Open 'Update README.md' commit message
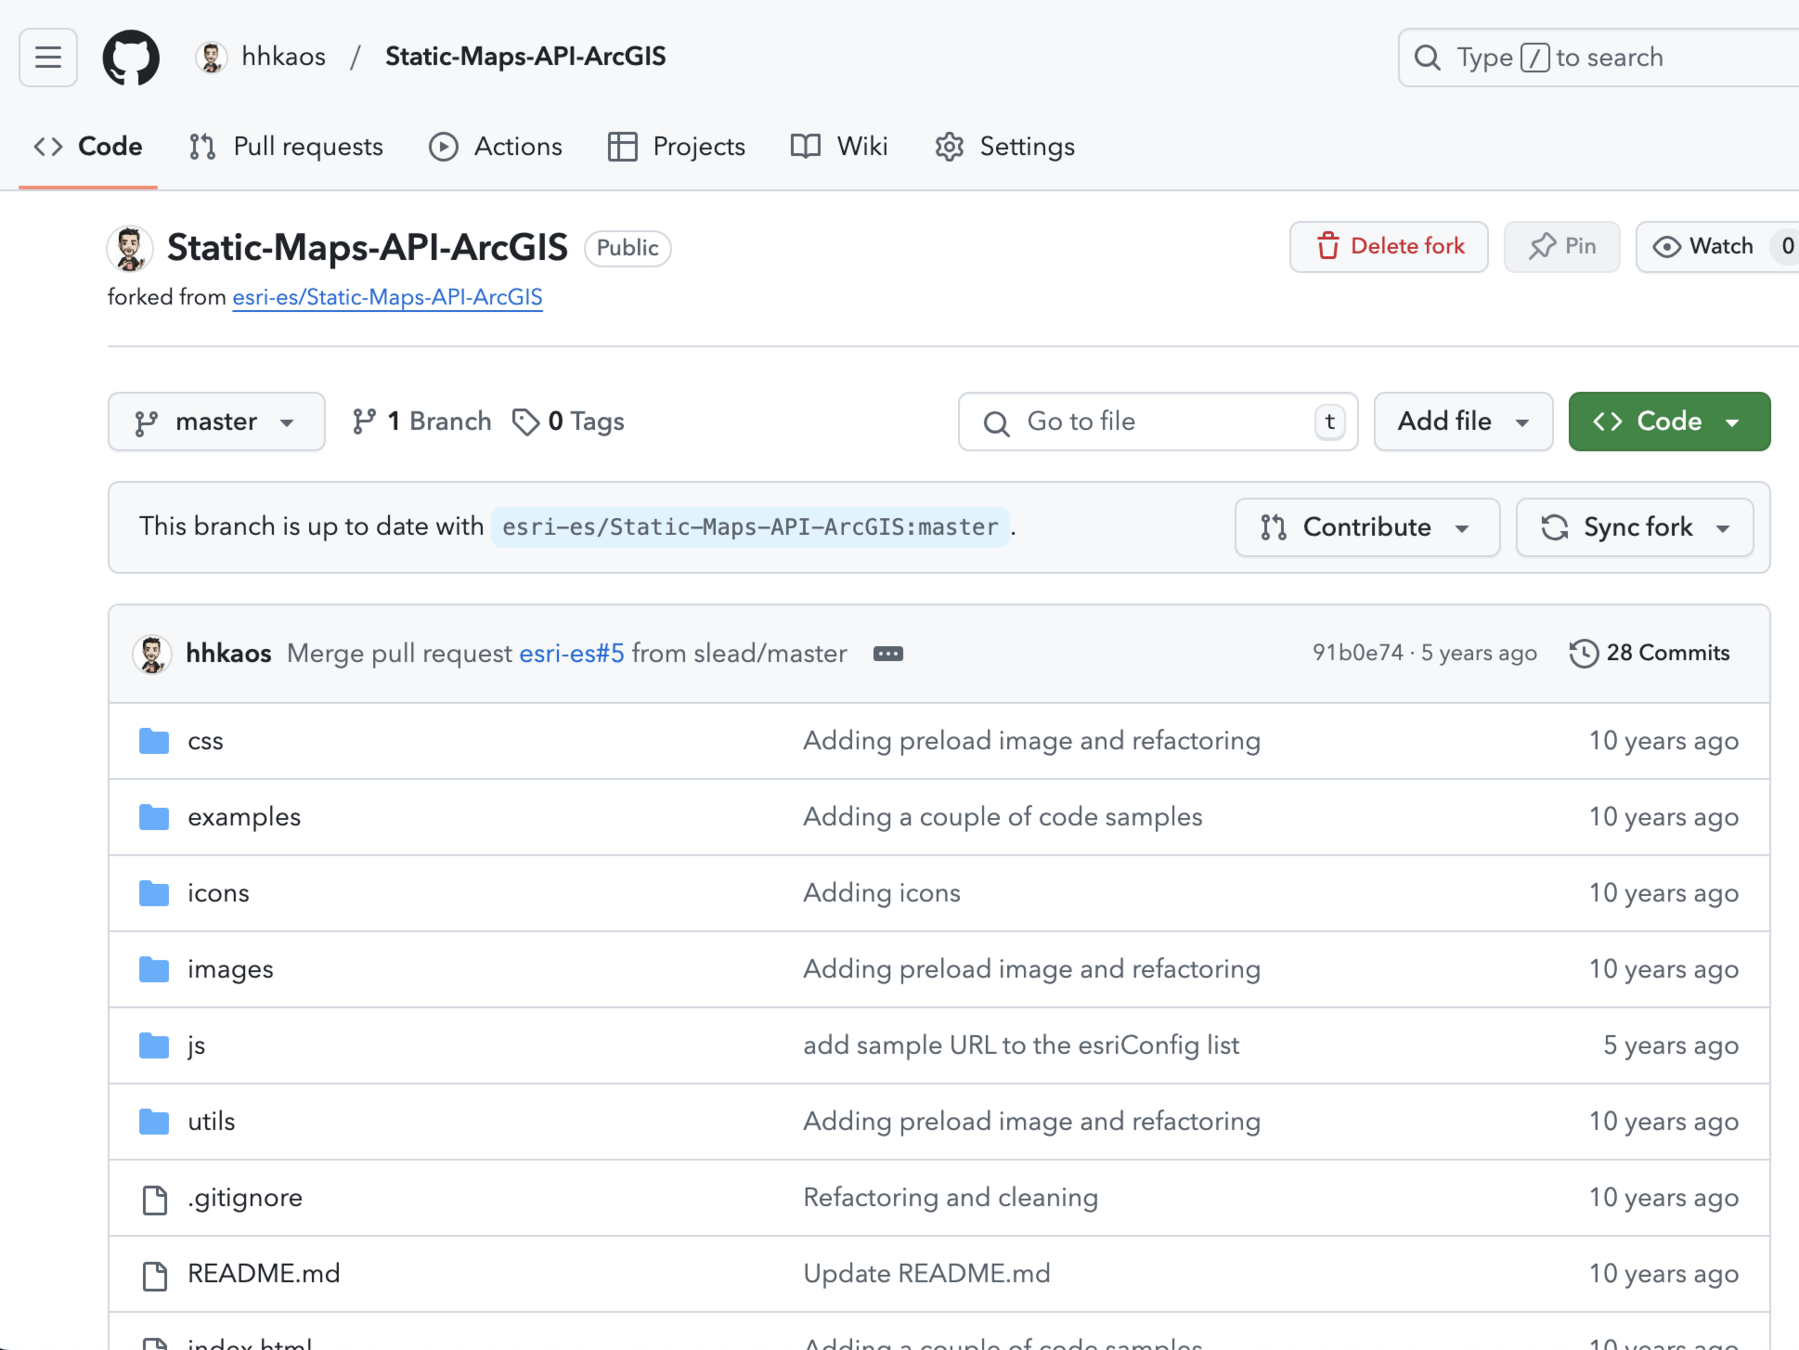Viewport: 1799px width, 1350px height. click(927, 1274)
